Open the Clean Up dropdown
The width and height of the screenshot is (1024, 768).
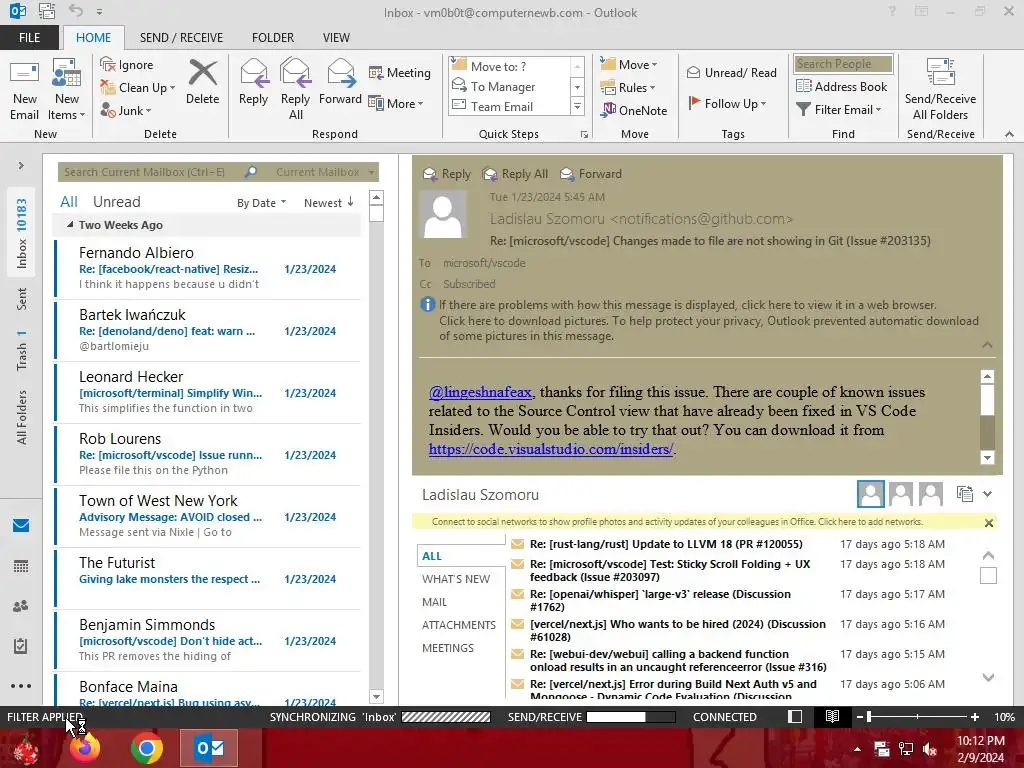pos(137,88)
